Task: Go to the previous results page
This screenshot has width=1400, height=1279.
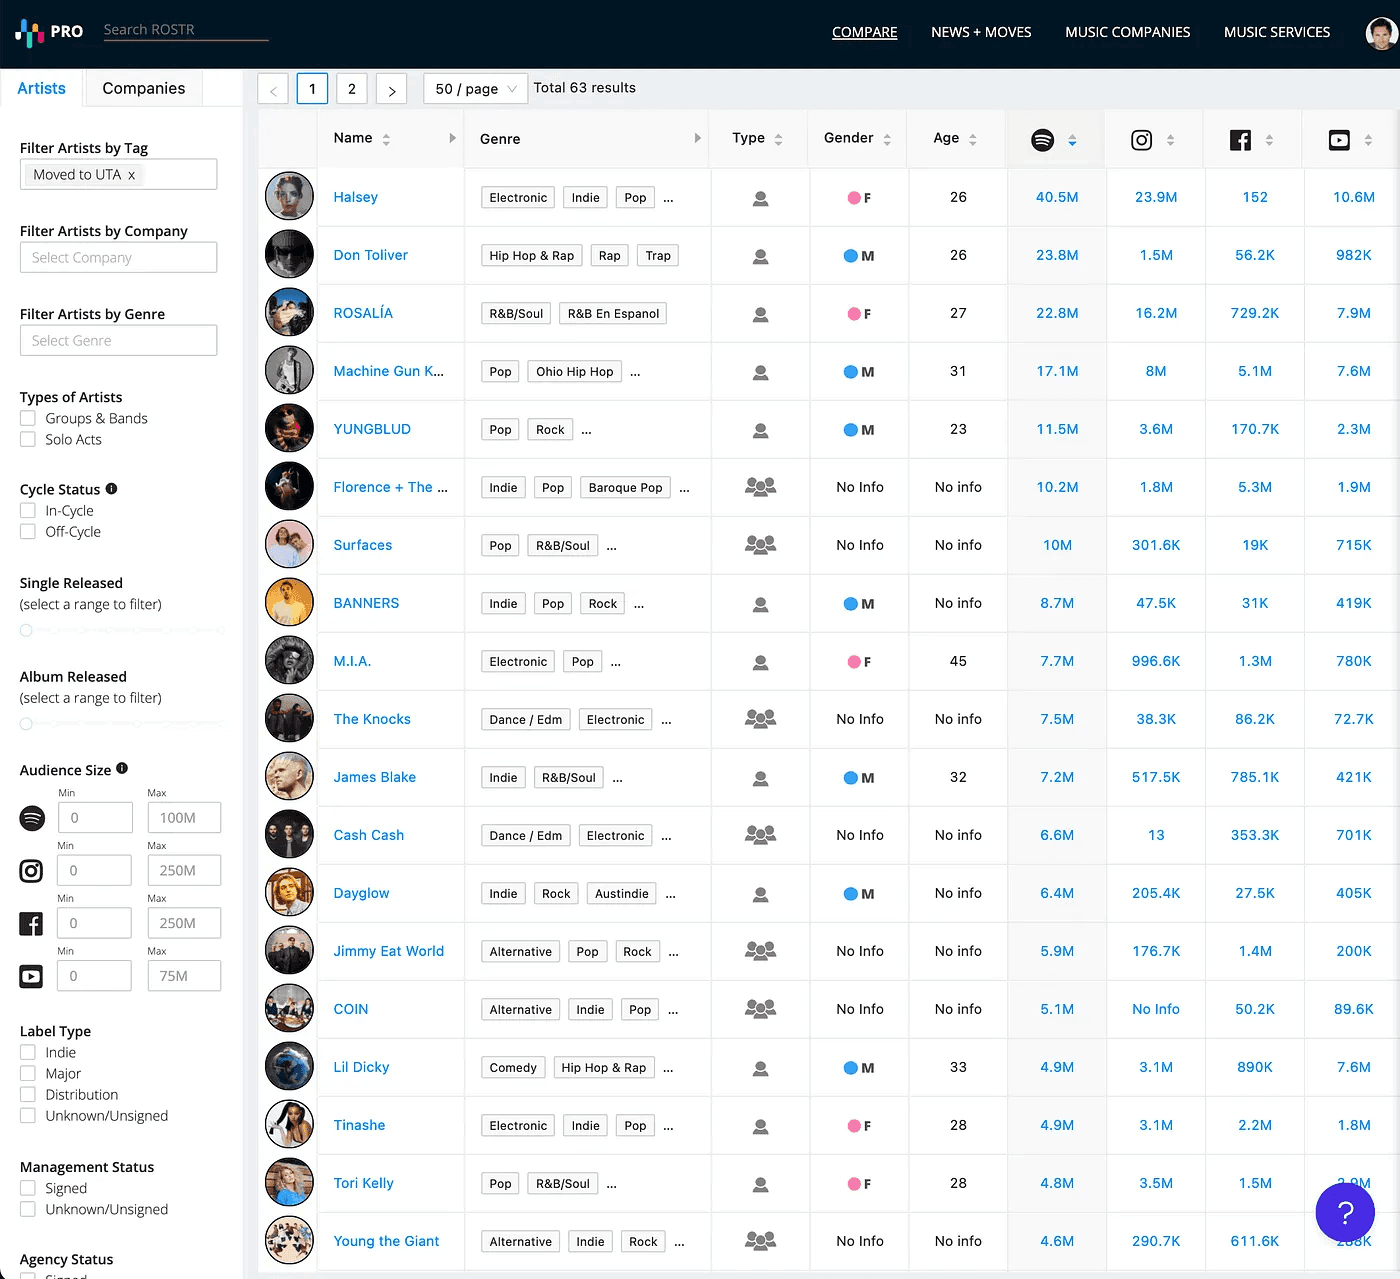Action: tap(273, 89)
